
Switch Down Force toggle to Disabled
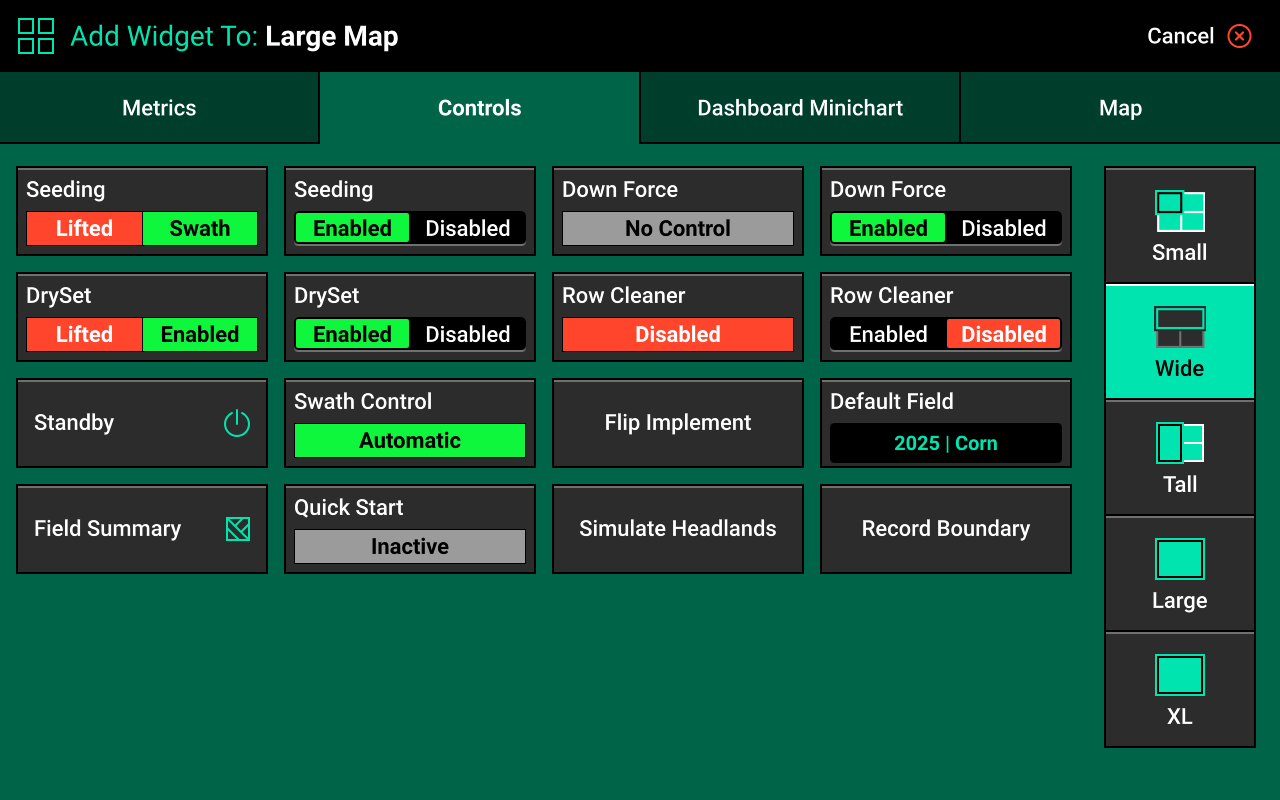(1004, 228)
